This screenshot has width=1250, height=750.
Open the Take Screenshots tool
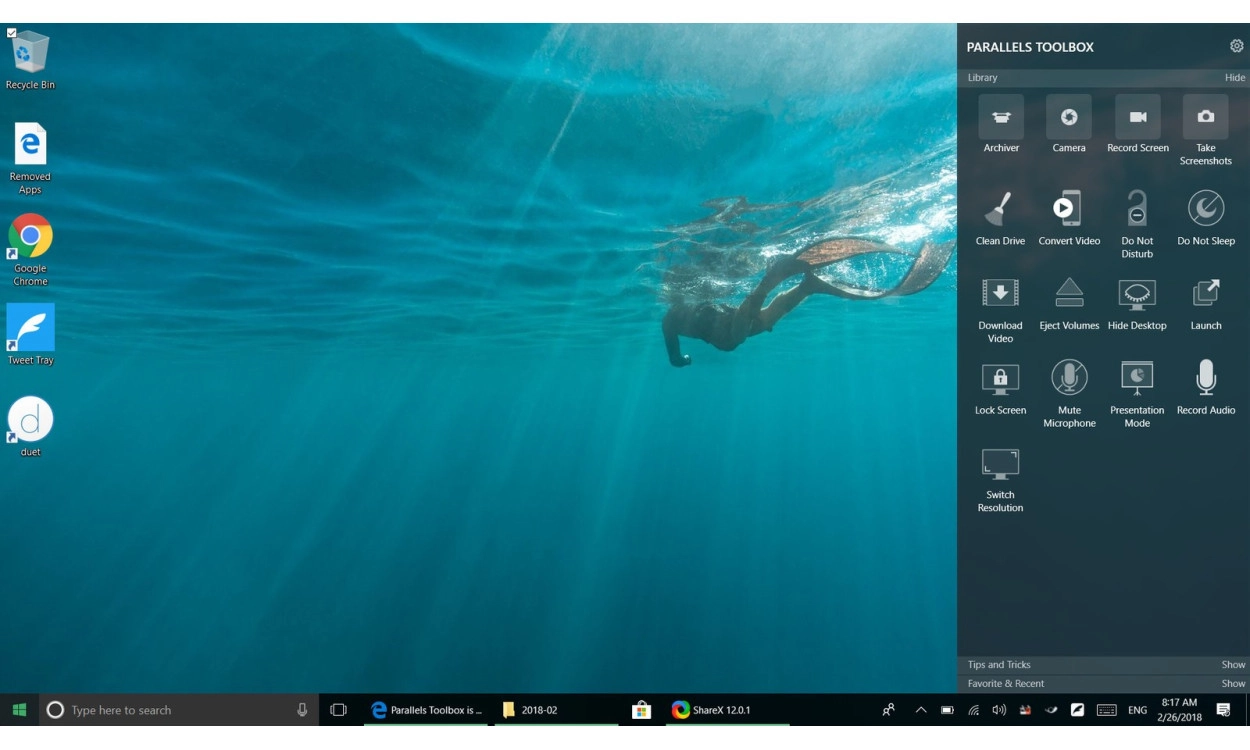(x=1205, y=118)
